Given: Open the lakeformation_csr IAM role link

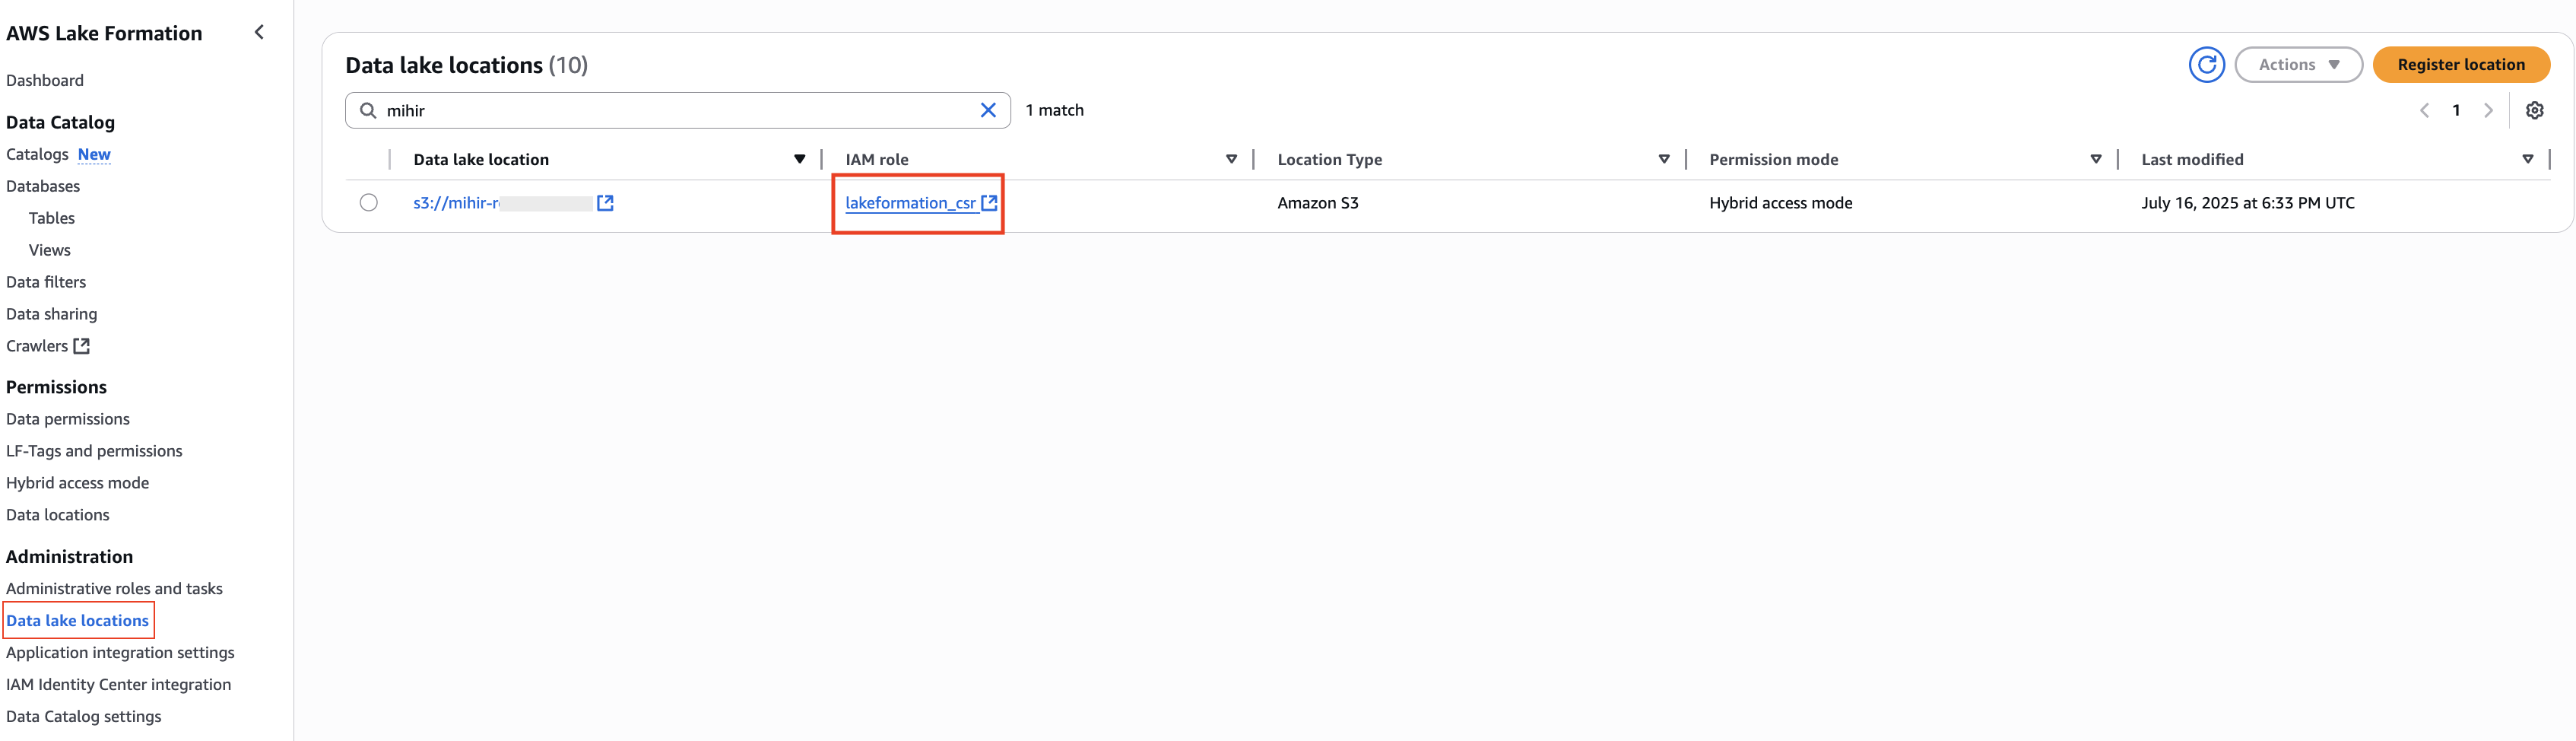Looking at the screenshot, I should coord(910,203).
